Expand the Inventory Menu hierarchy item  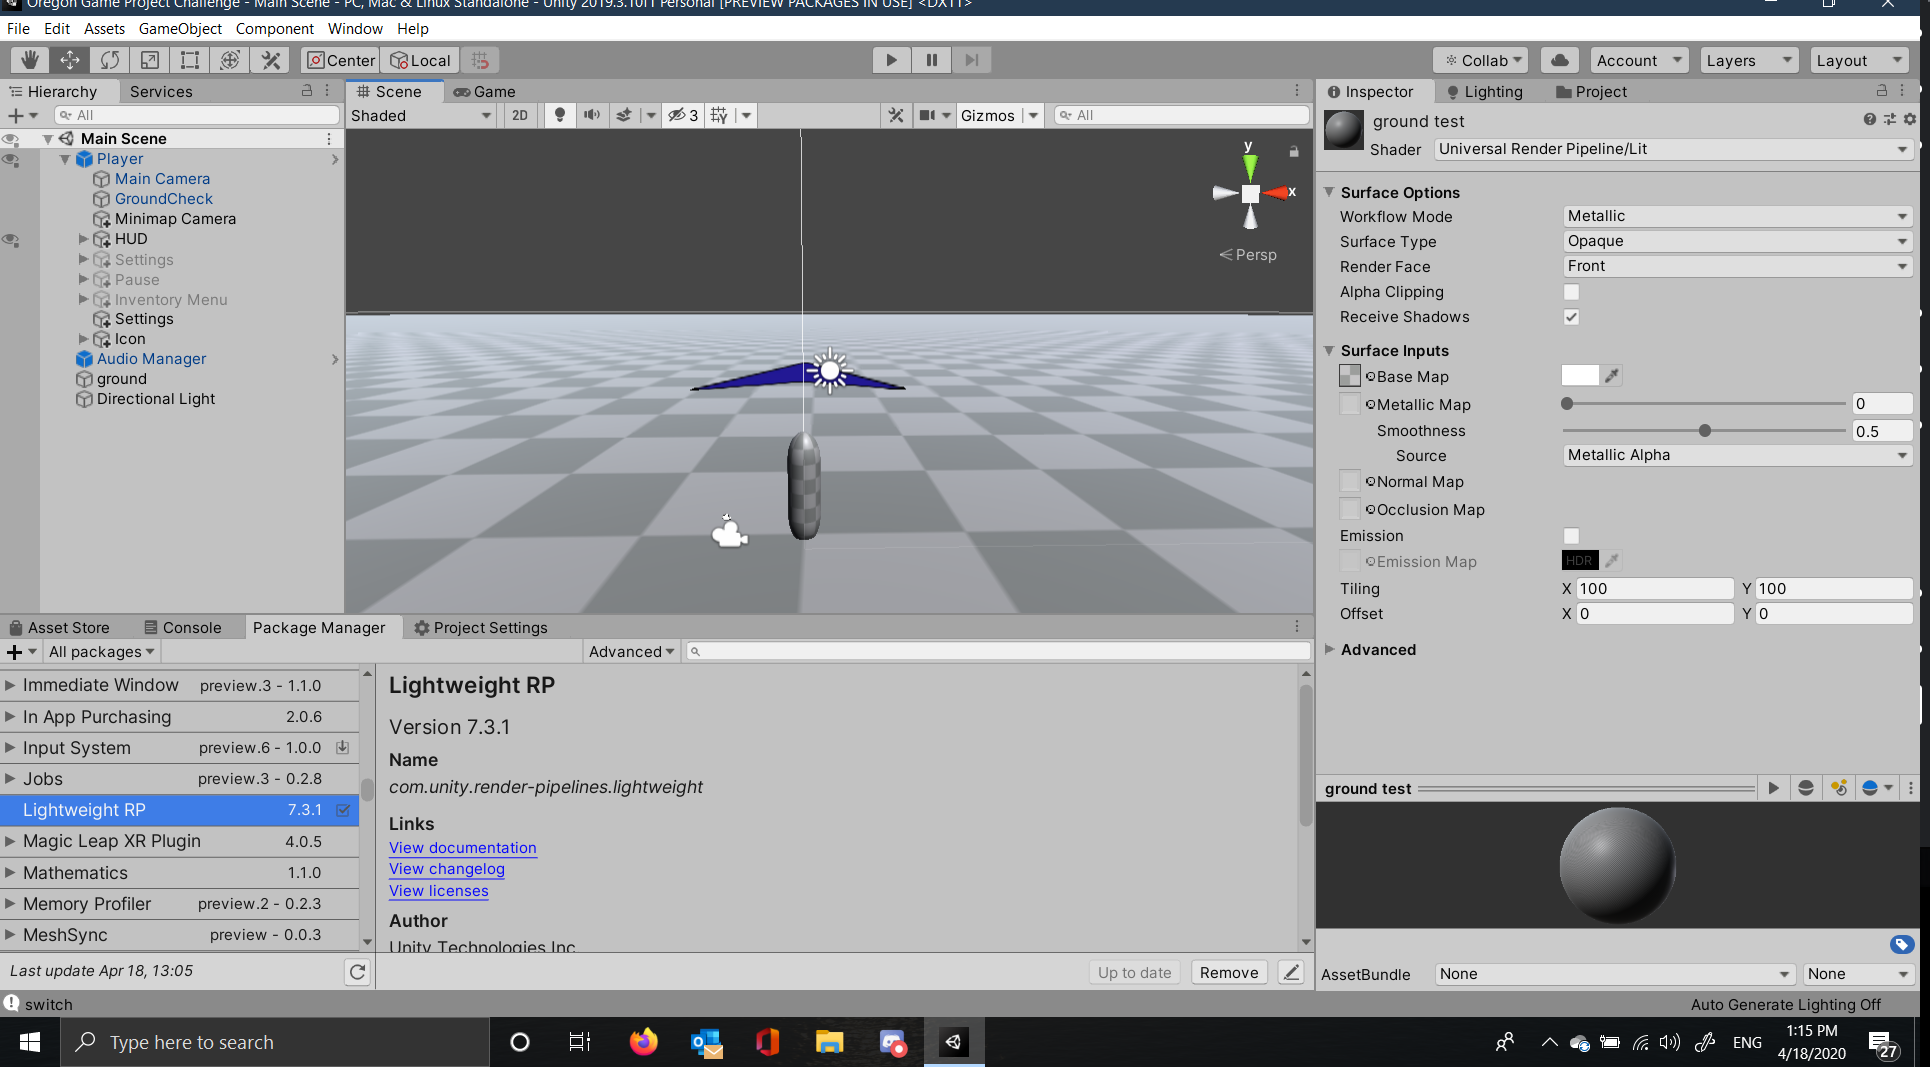click(83, 299)
